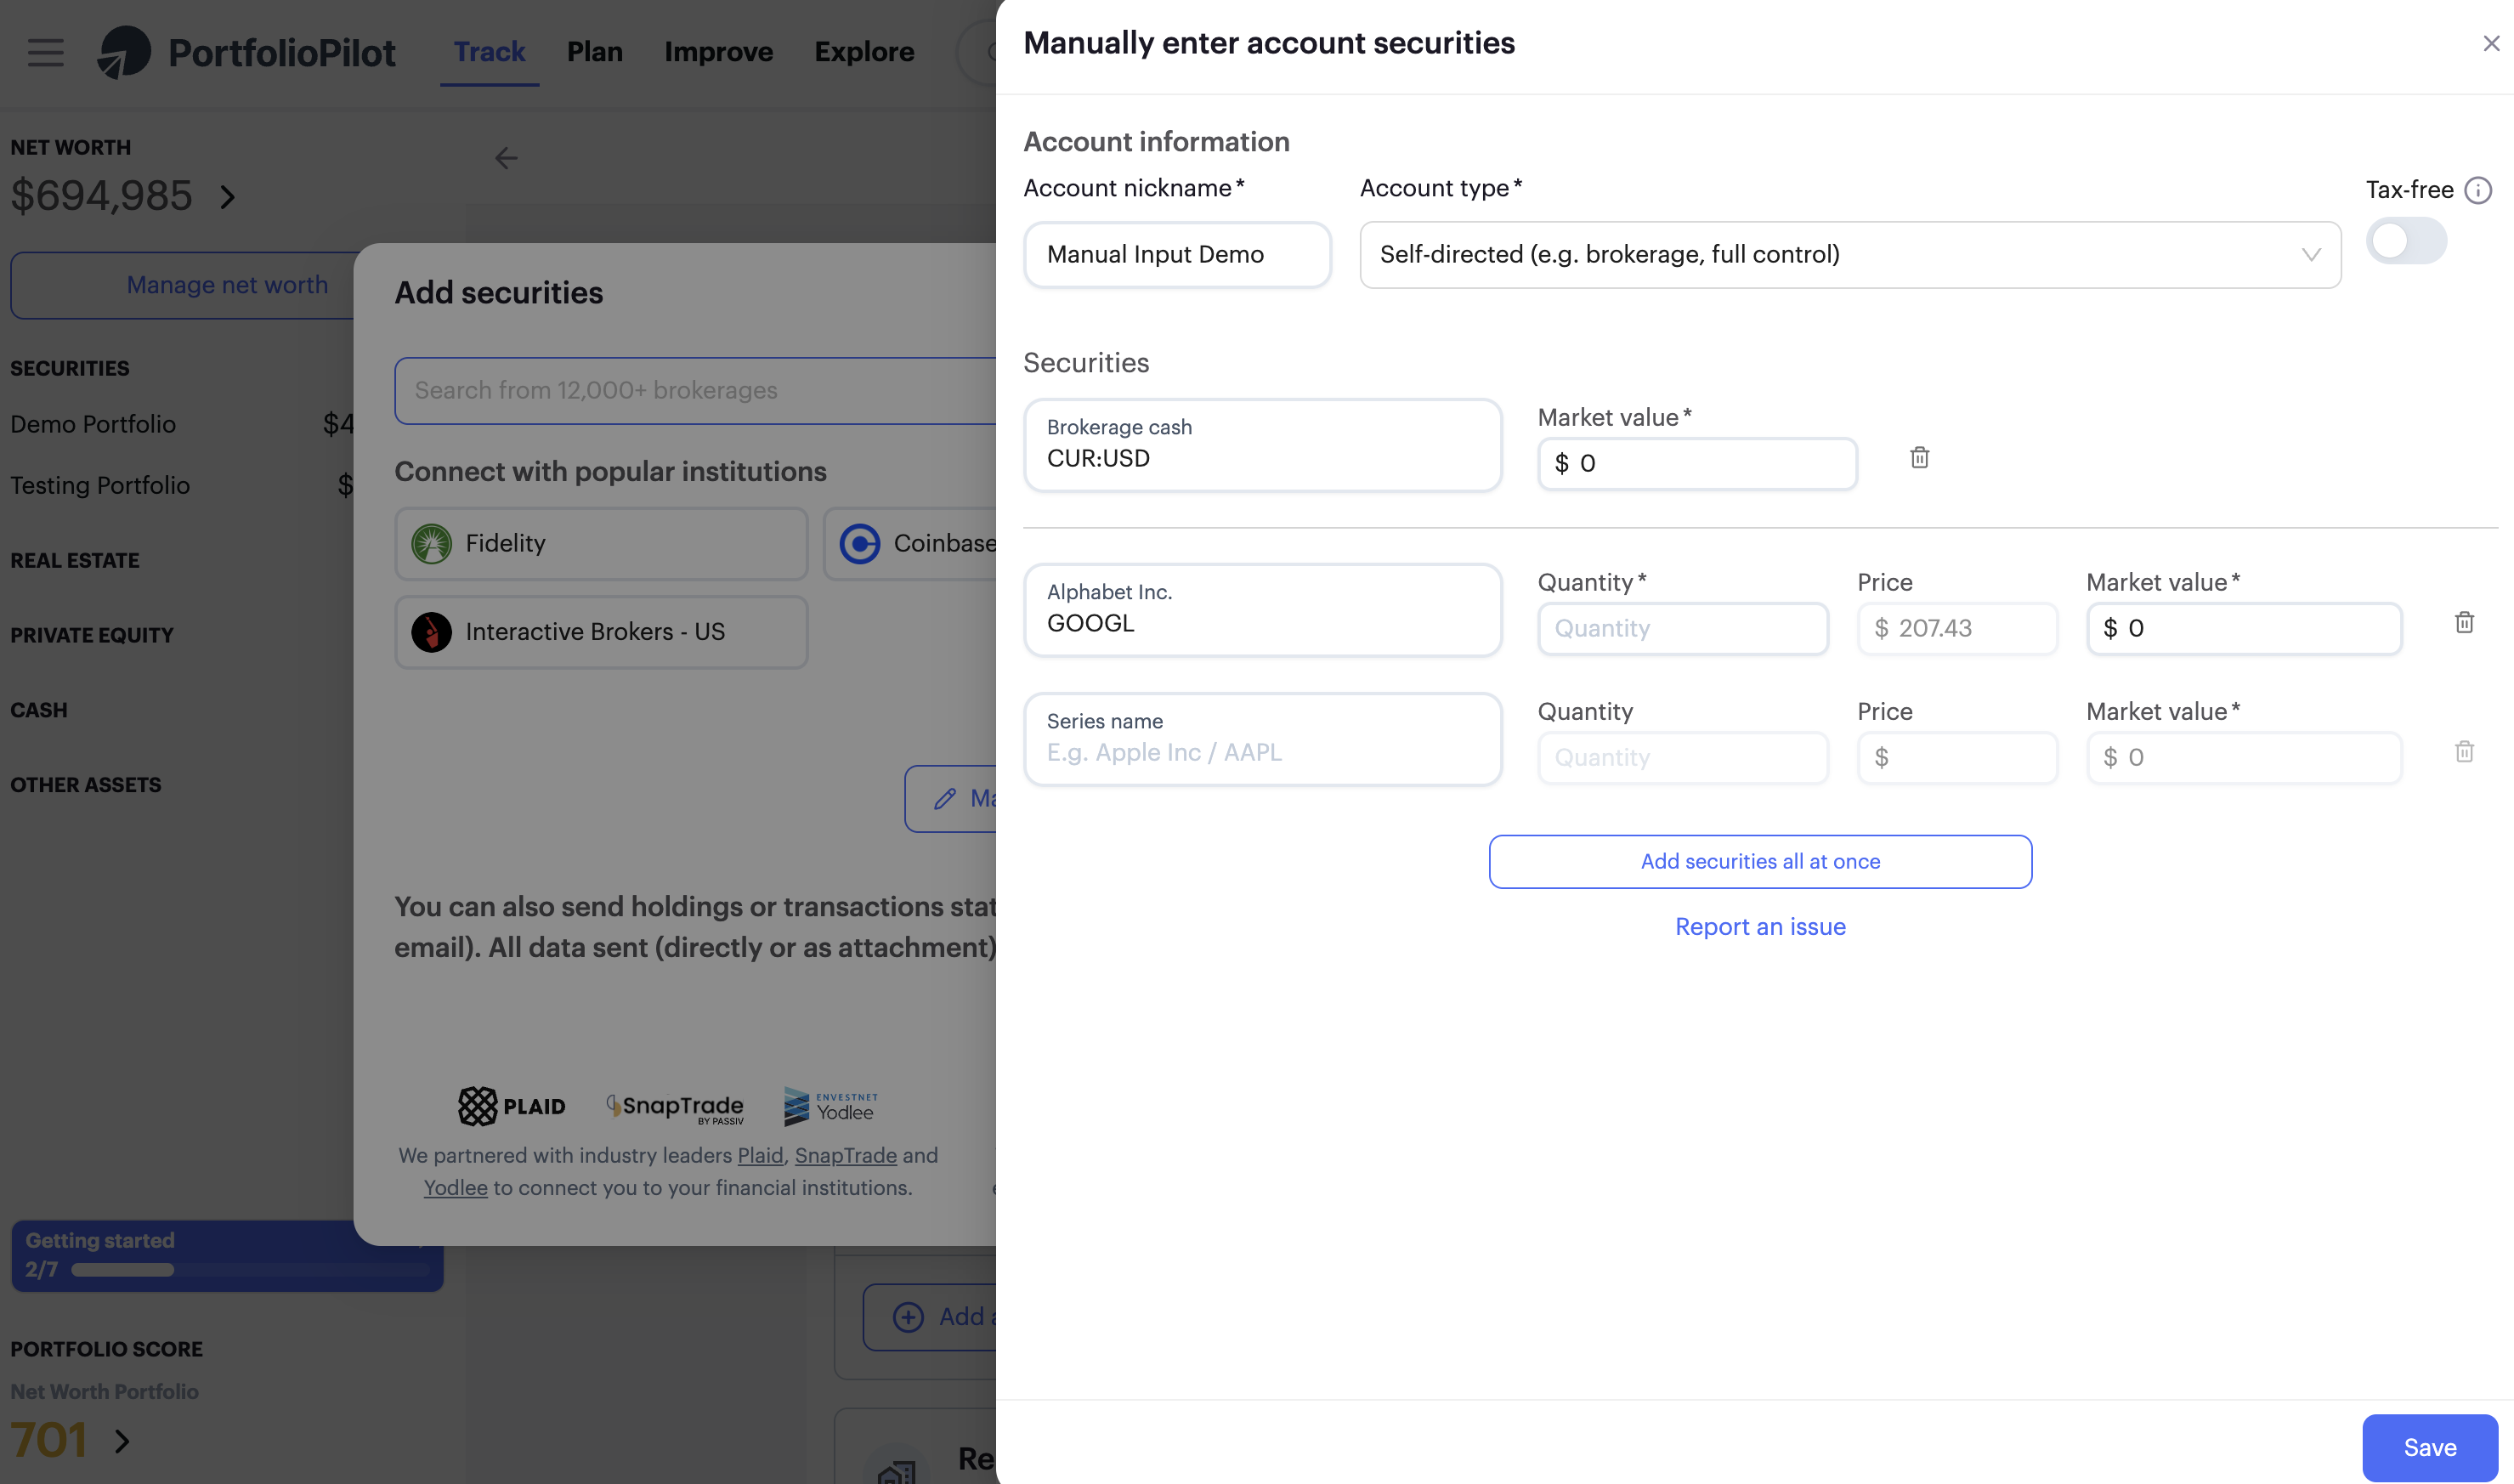Viewport: 2514px width, 1484px height.
Task: Open the Yodlee partner link
Action: pyautogui.click(x=455, y=1187)
